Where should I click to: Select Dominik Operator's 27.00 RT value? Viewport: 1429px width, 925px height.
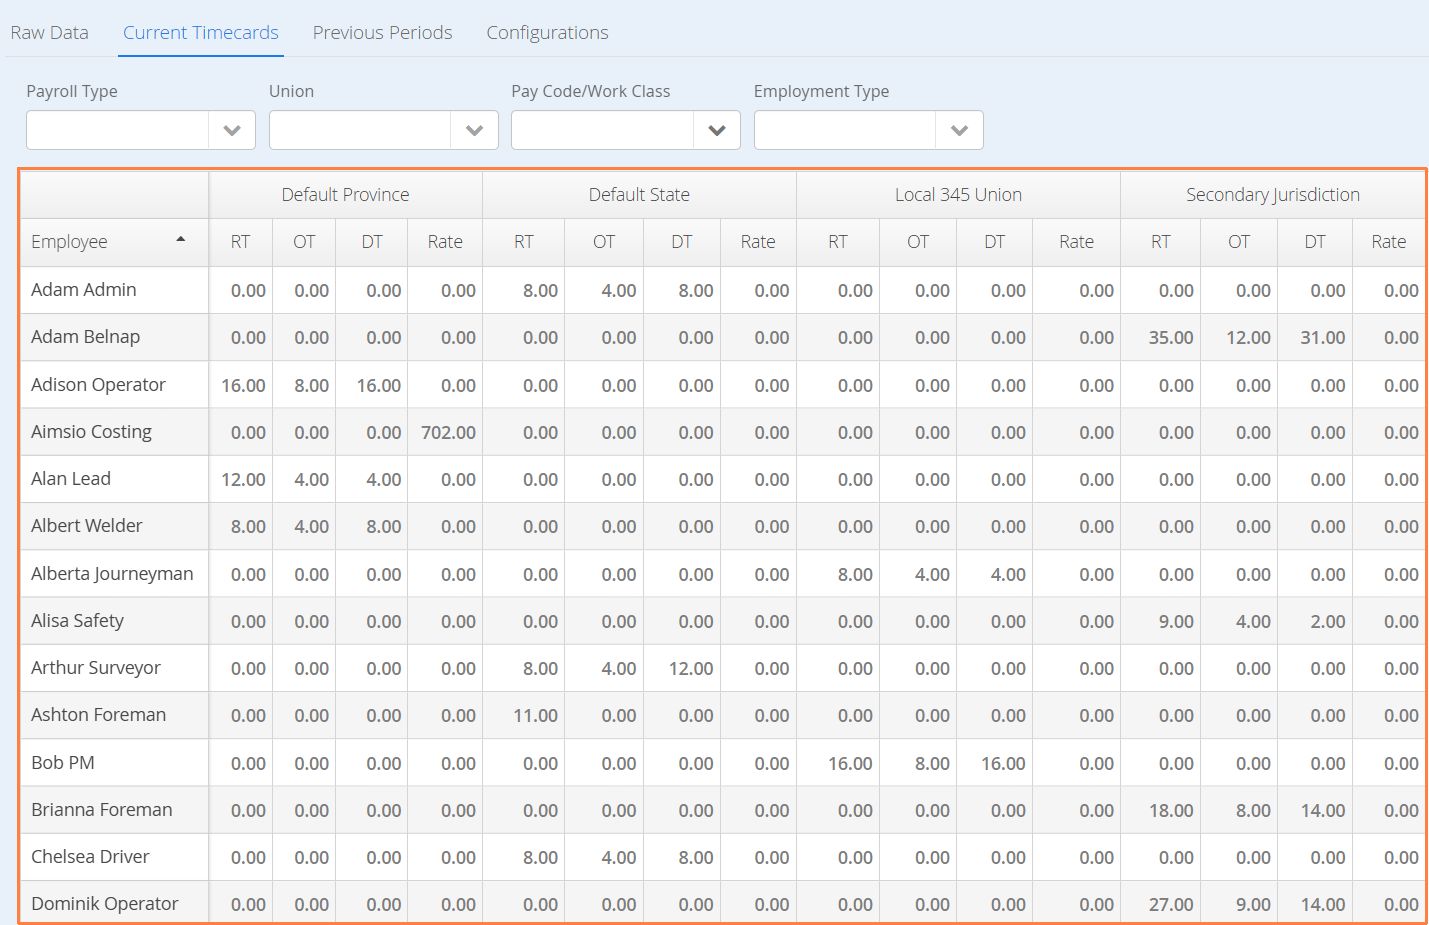pos(1171,905)
